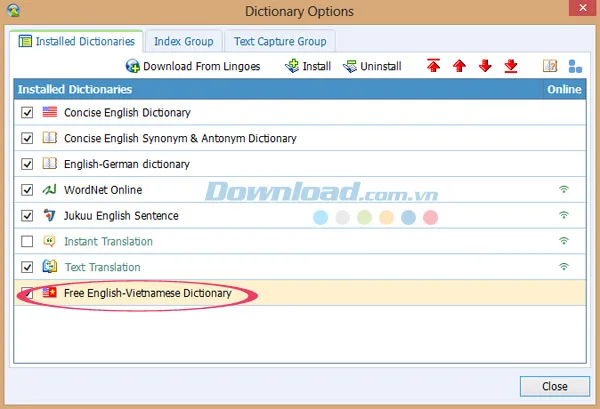Click the online signal icon for WordNet Online
Screen dimensions: 600x409
[x=564, y=189]
